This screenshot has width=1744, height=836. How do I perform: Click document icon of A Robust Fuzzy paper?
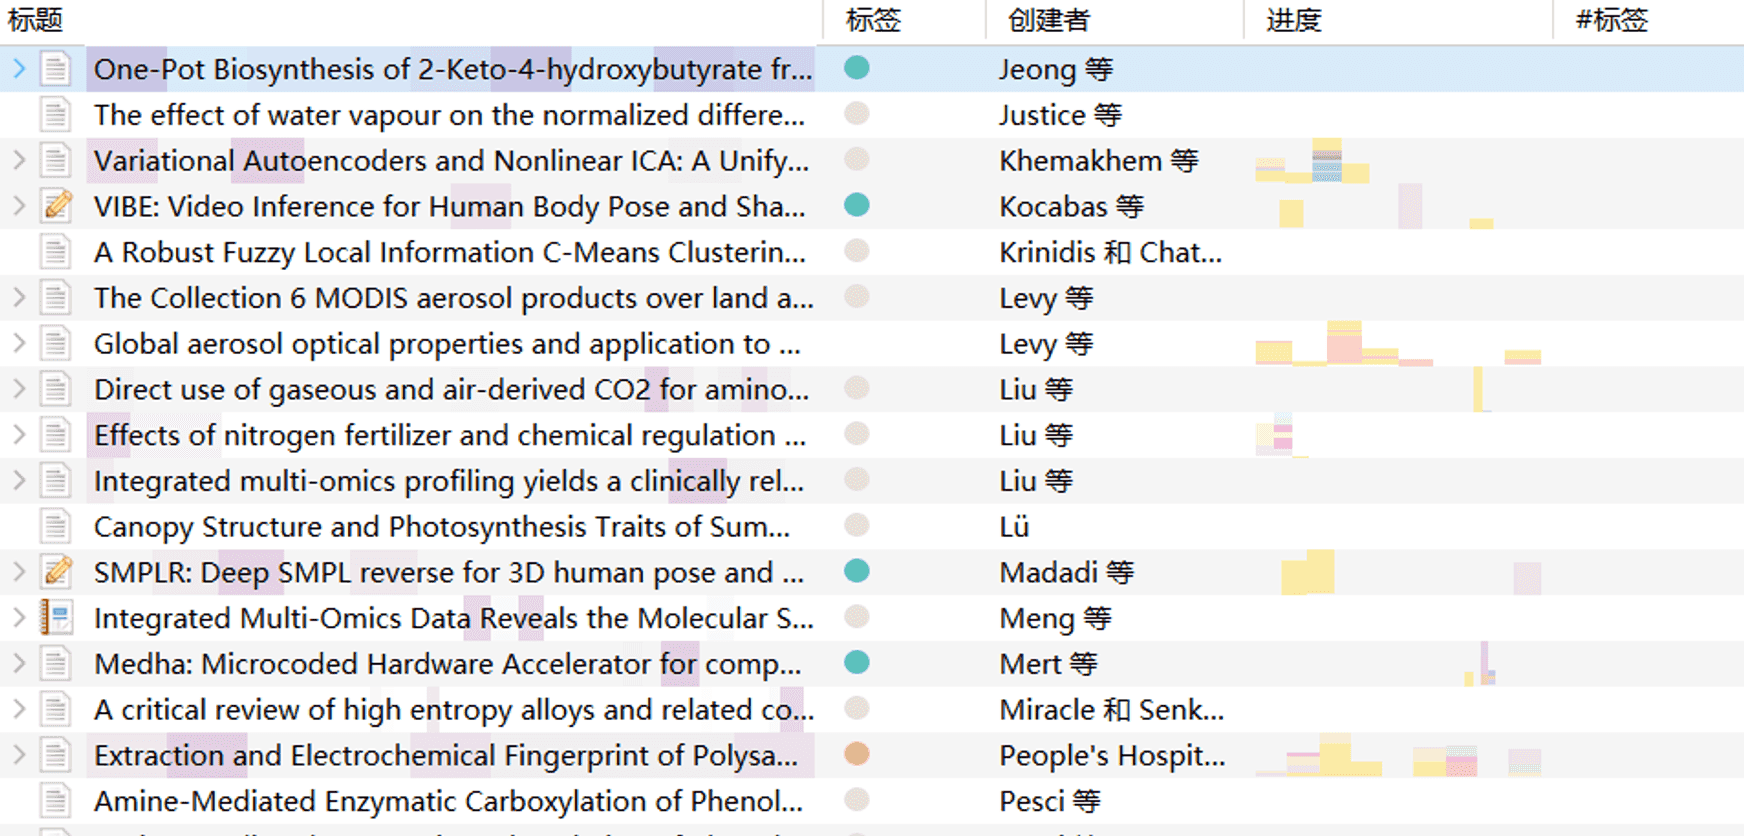click(x=56, y=252)
